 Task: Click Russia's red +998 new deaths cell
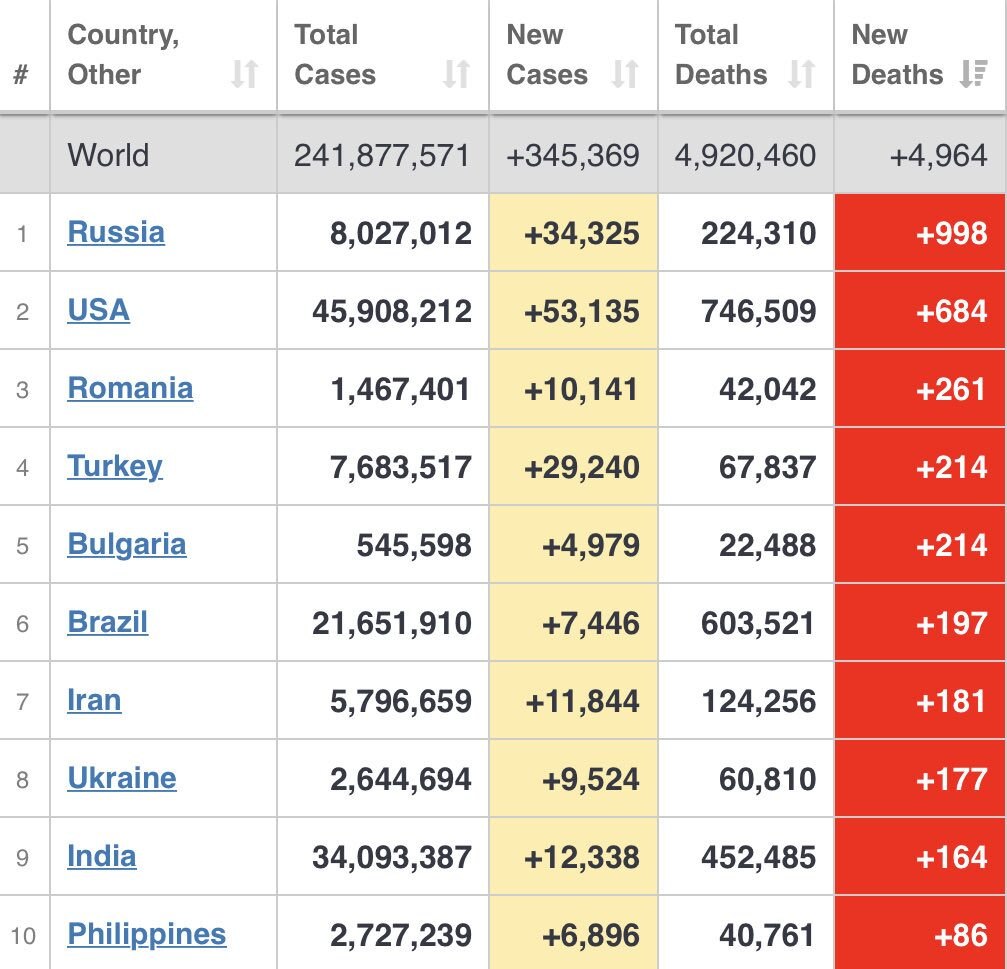tap(920, 233)
